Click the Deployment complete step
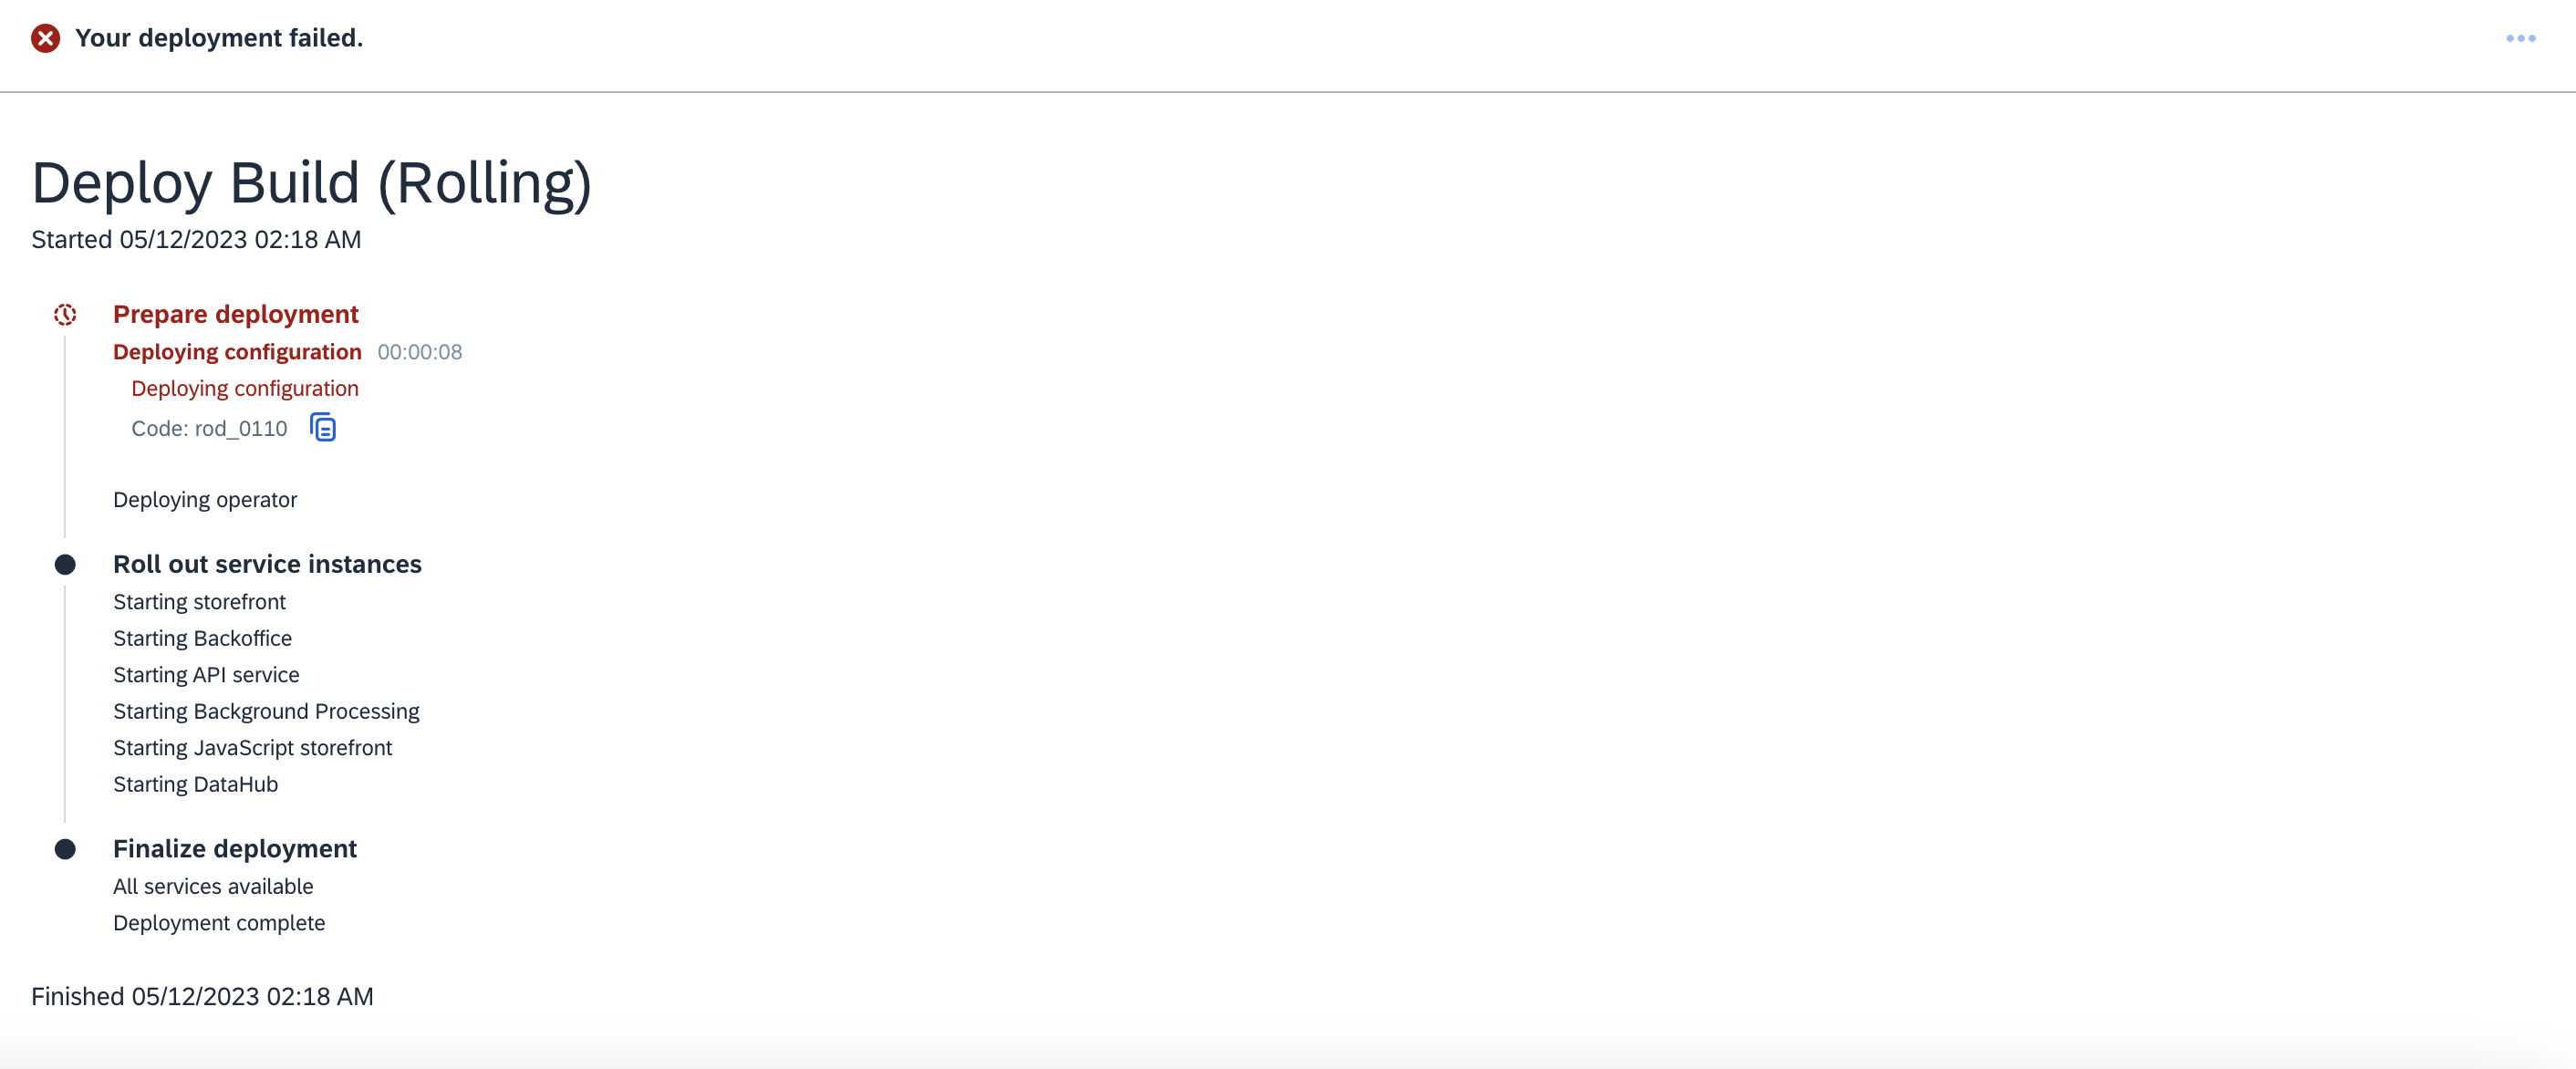The width and height of the screenshot is (2576, 1069). tap(219, 923)
